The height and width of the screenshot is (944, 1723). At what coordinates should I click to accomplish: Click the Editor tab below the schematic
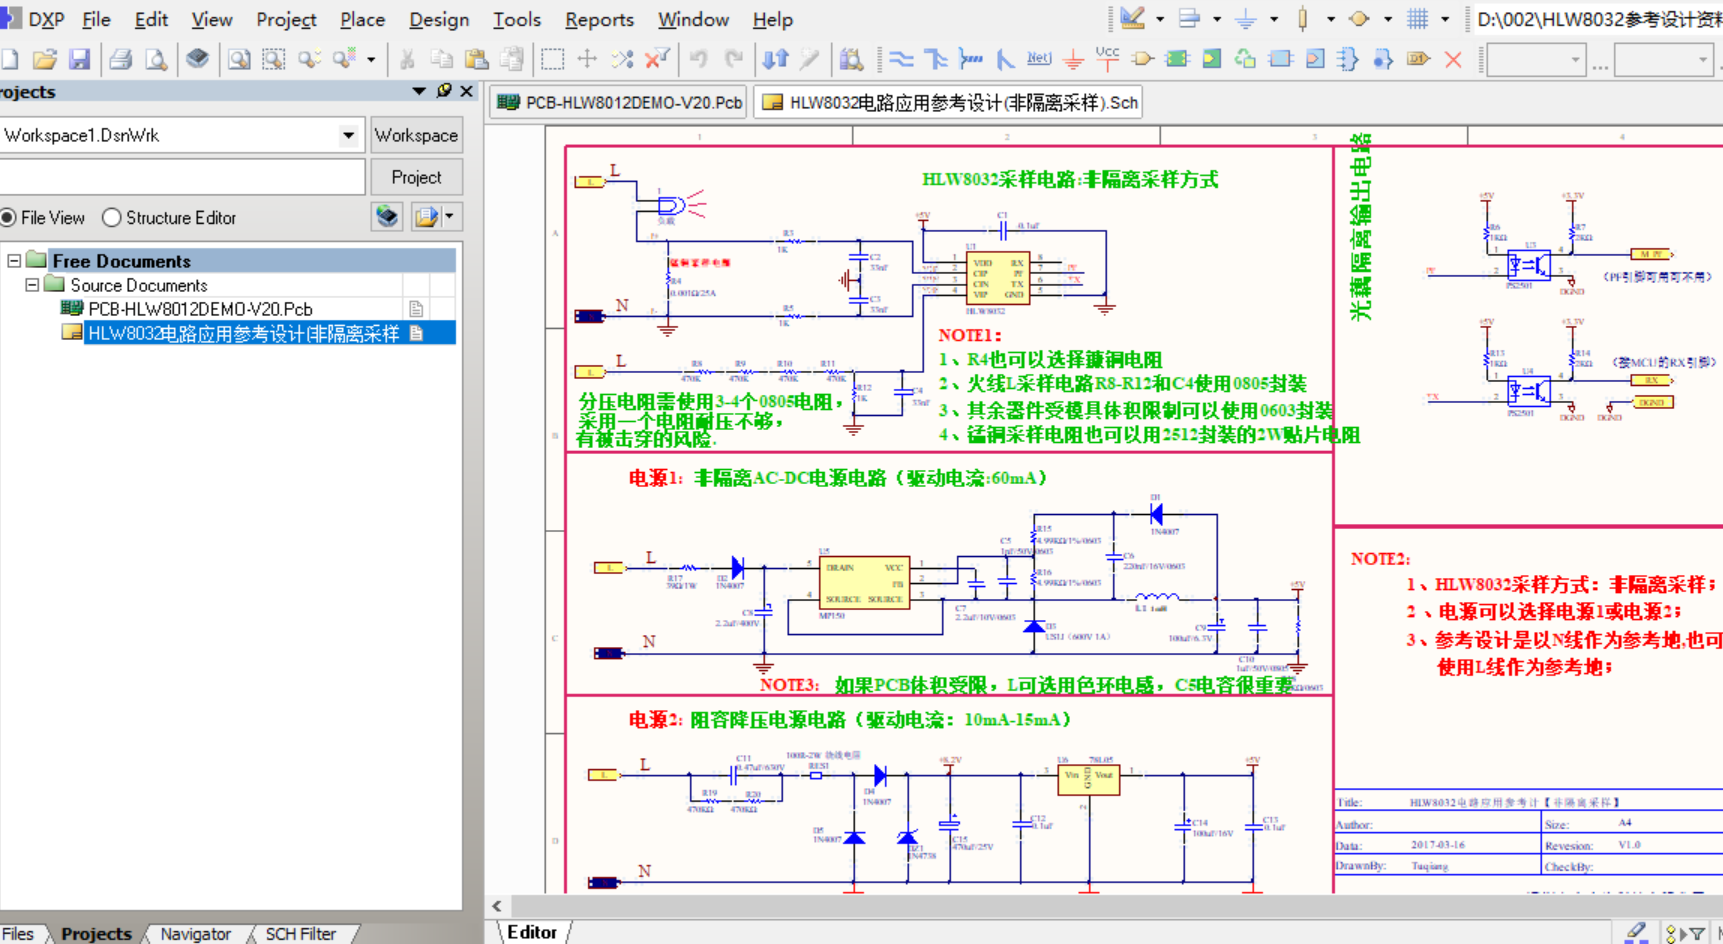(x=532, y=932)
